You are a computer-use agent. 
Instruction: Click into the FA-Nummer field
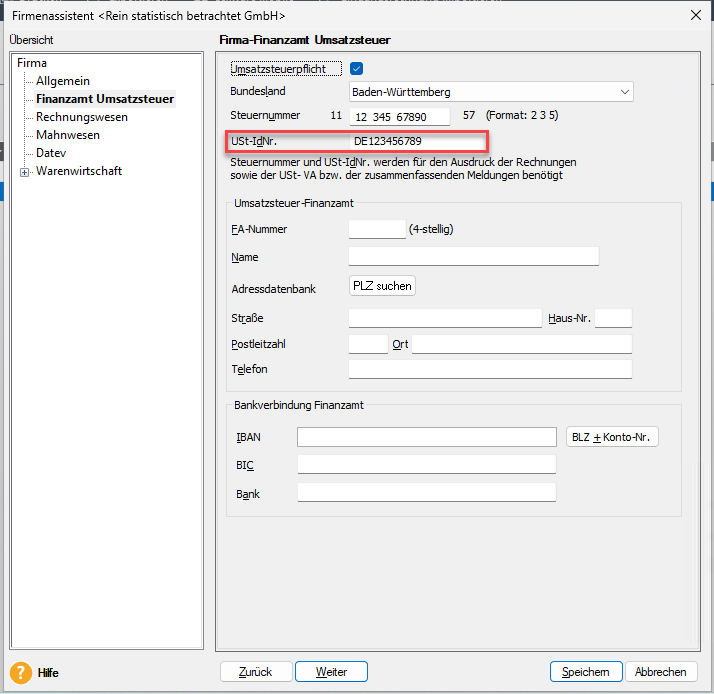tap(377, 229)
